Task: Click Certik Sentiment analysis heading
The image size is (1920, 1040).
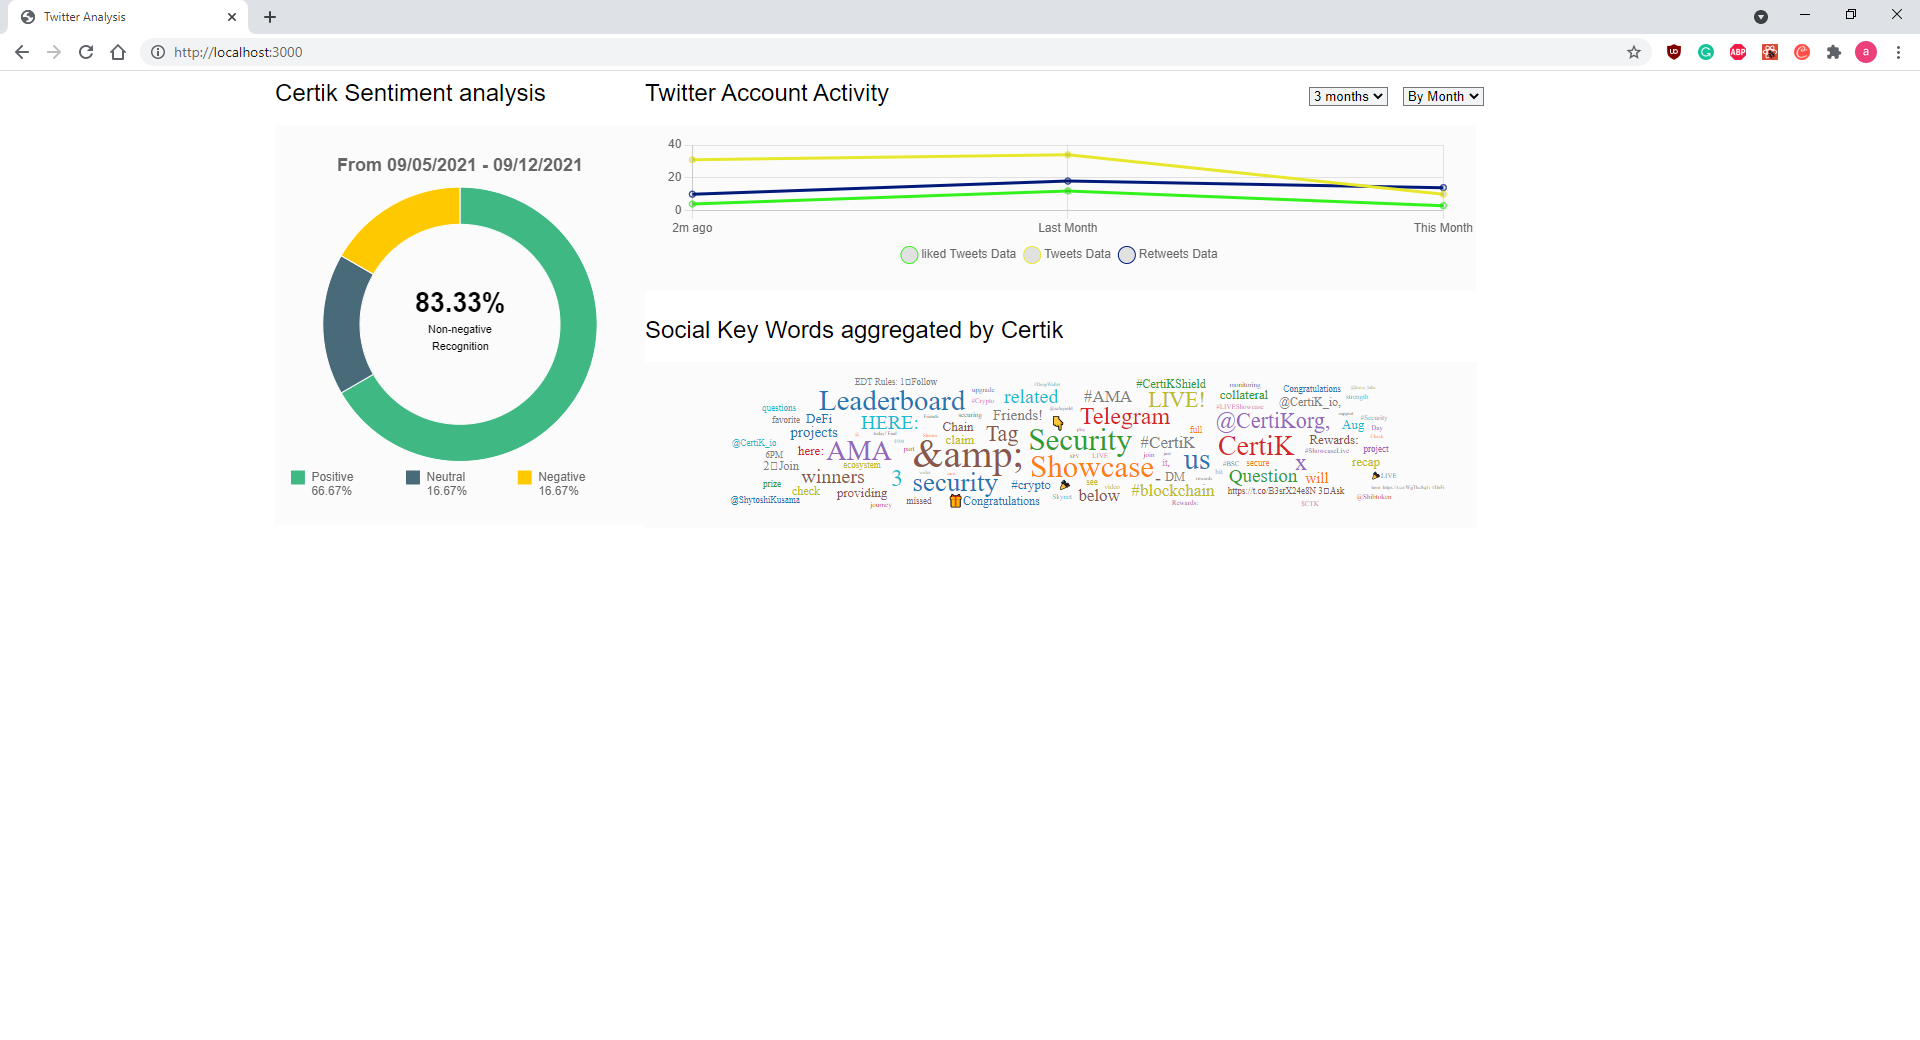Action: click(410, 93)
